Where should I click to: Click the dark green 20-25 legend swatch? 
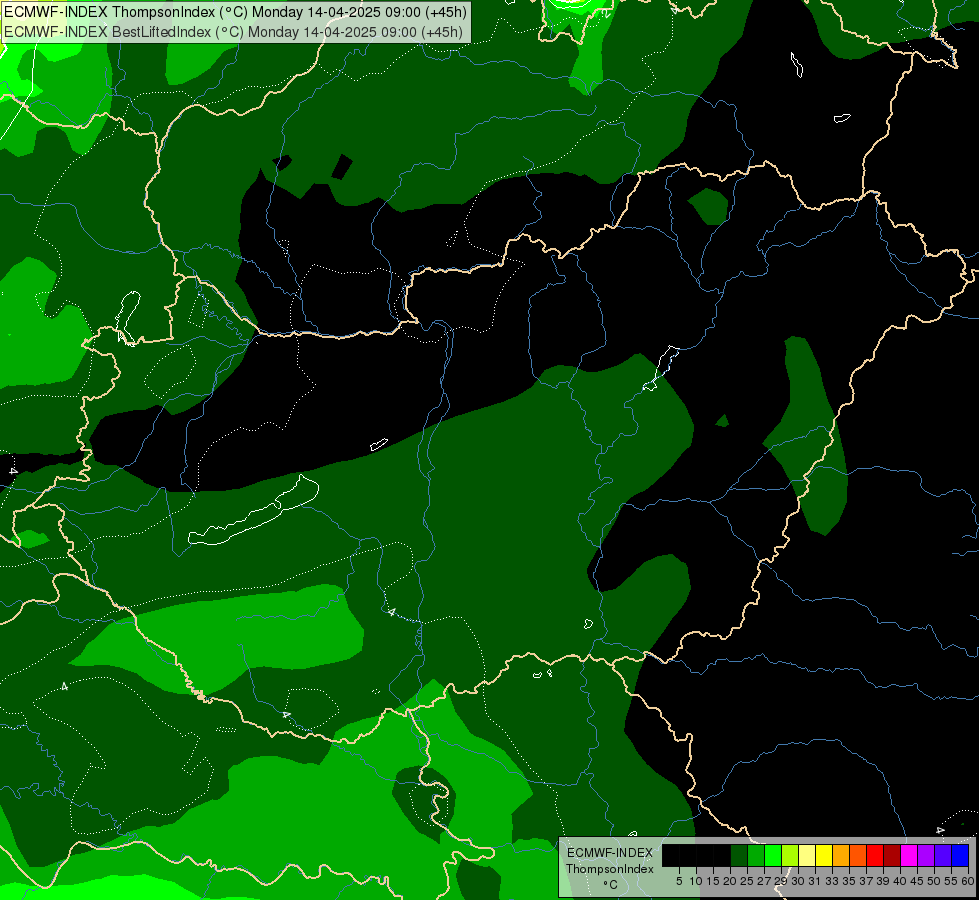tap(739, 855)
